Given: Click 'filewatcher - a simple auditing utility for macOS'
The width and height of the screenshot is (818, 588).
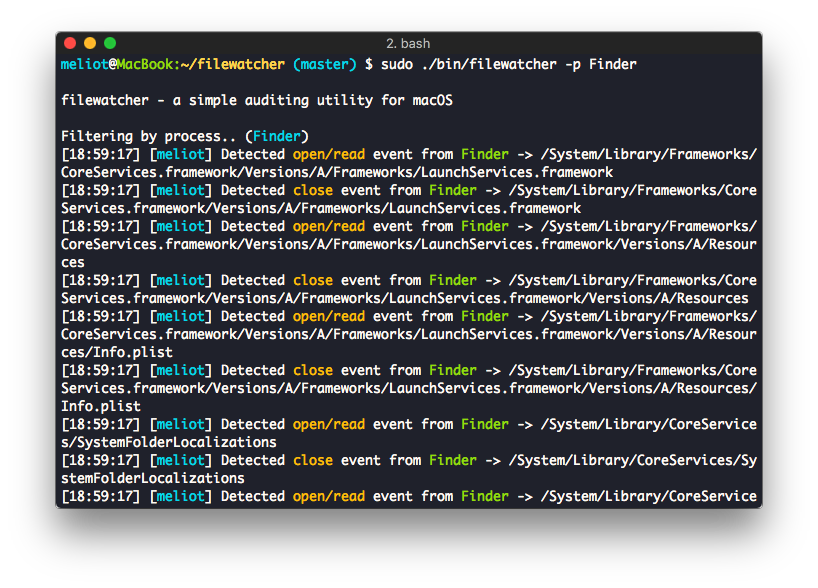Looking at the screenshot, I should pos(257,100).
